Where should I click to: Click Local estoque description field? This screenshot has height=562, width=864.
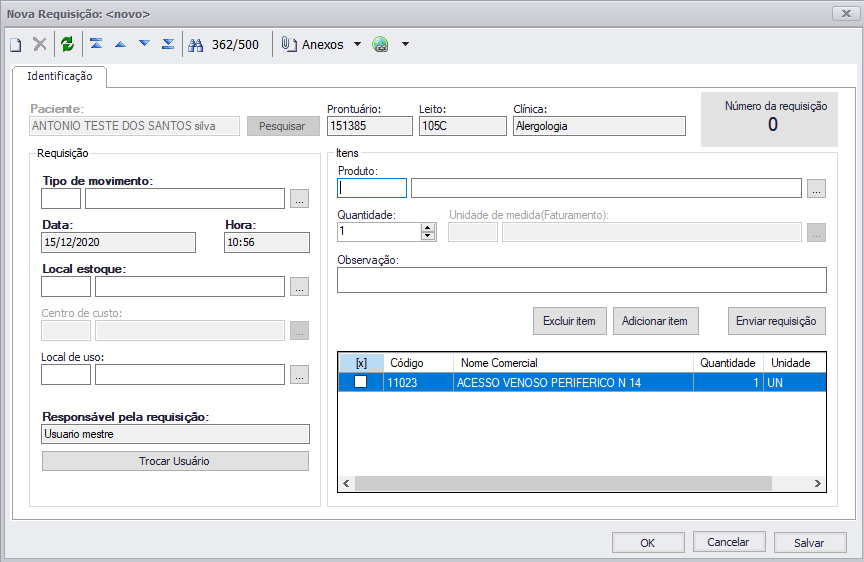click(190, 287)
